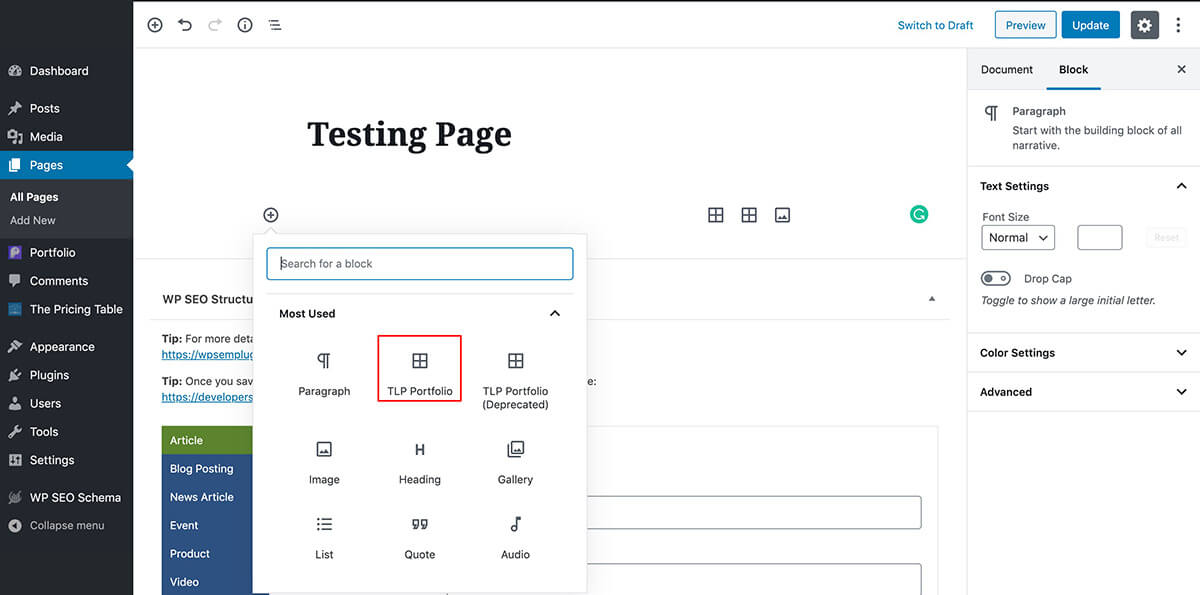
Task: Open the Font Size dropdown
Action: 1018,238
